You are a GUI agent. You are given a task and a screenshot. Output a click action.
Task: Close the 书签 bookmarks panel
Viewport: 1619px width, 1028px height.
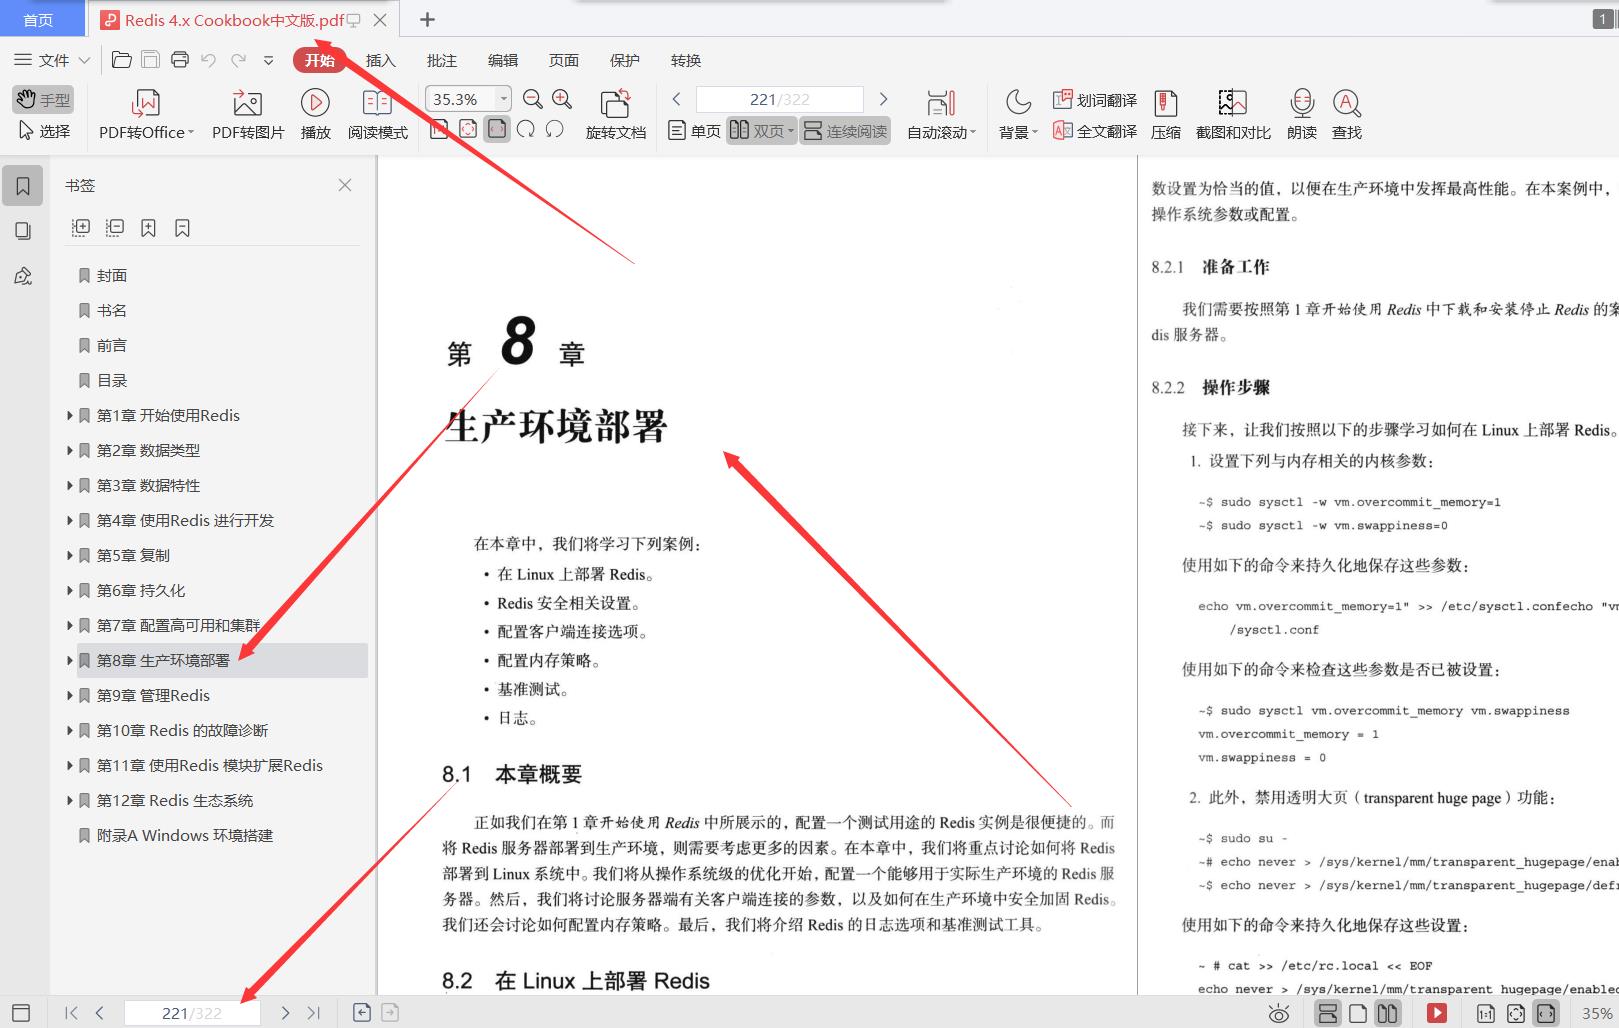[x=345, y=185]
